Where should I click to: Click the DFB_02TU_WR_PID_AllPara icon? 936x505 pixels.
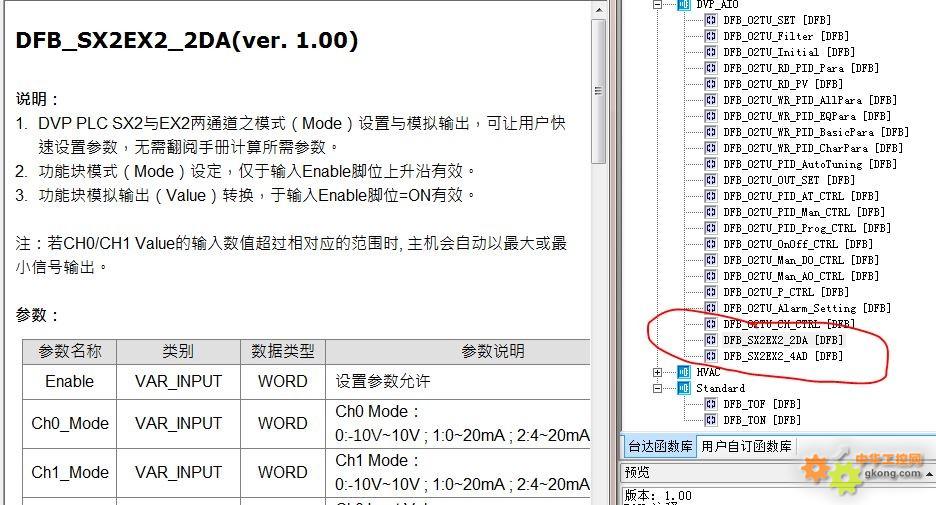[710, 100]
